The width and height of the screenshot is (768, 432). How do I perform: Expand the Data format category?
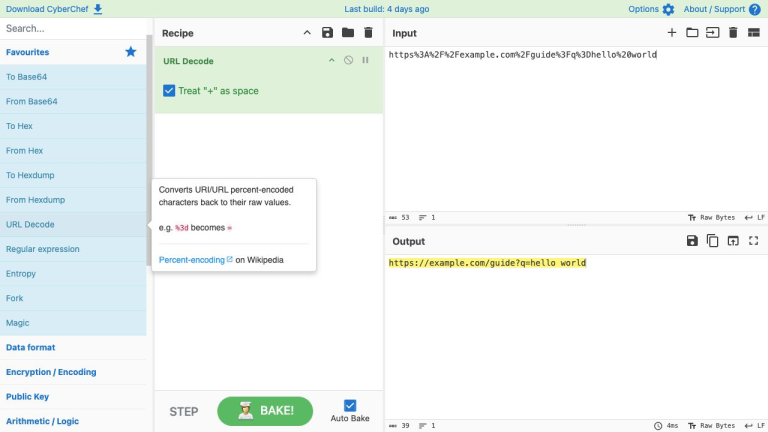pos(73,347)
